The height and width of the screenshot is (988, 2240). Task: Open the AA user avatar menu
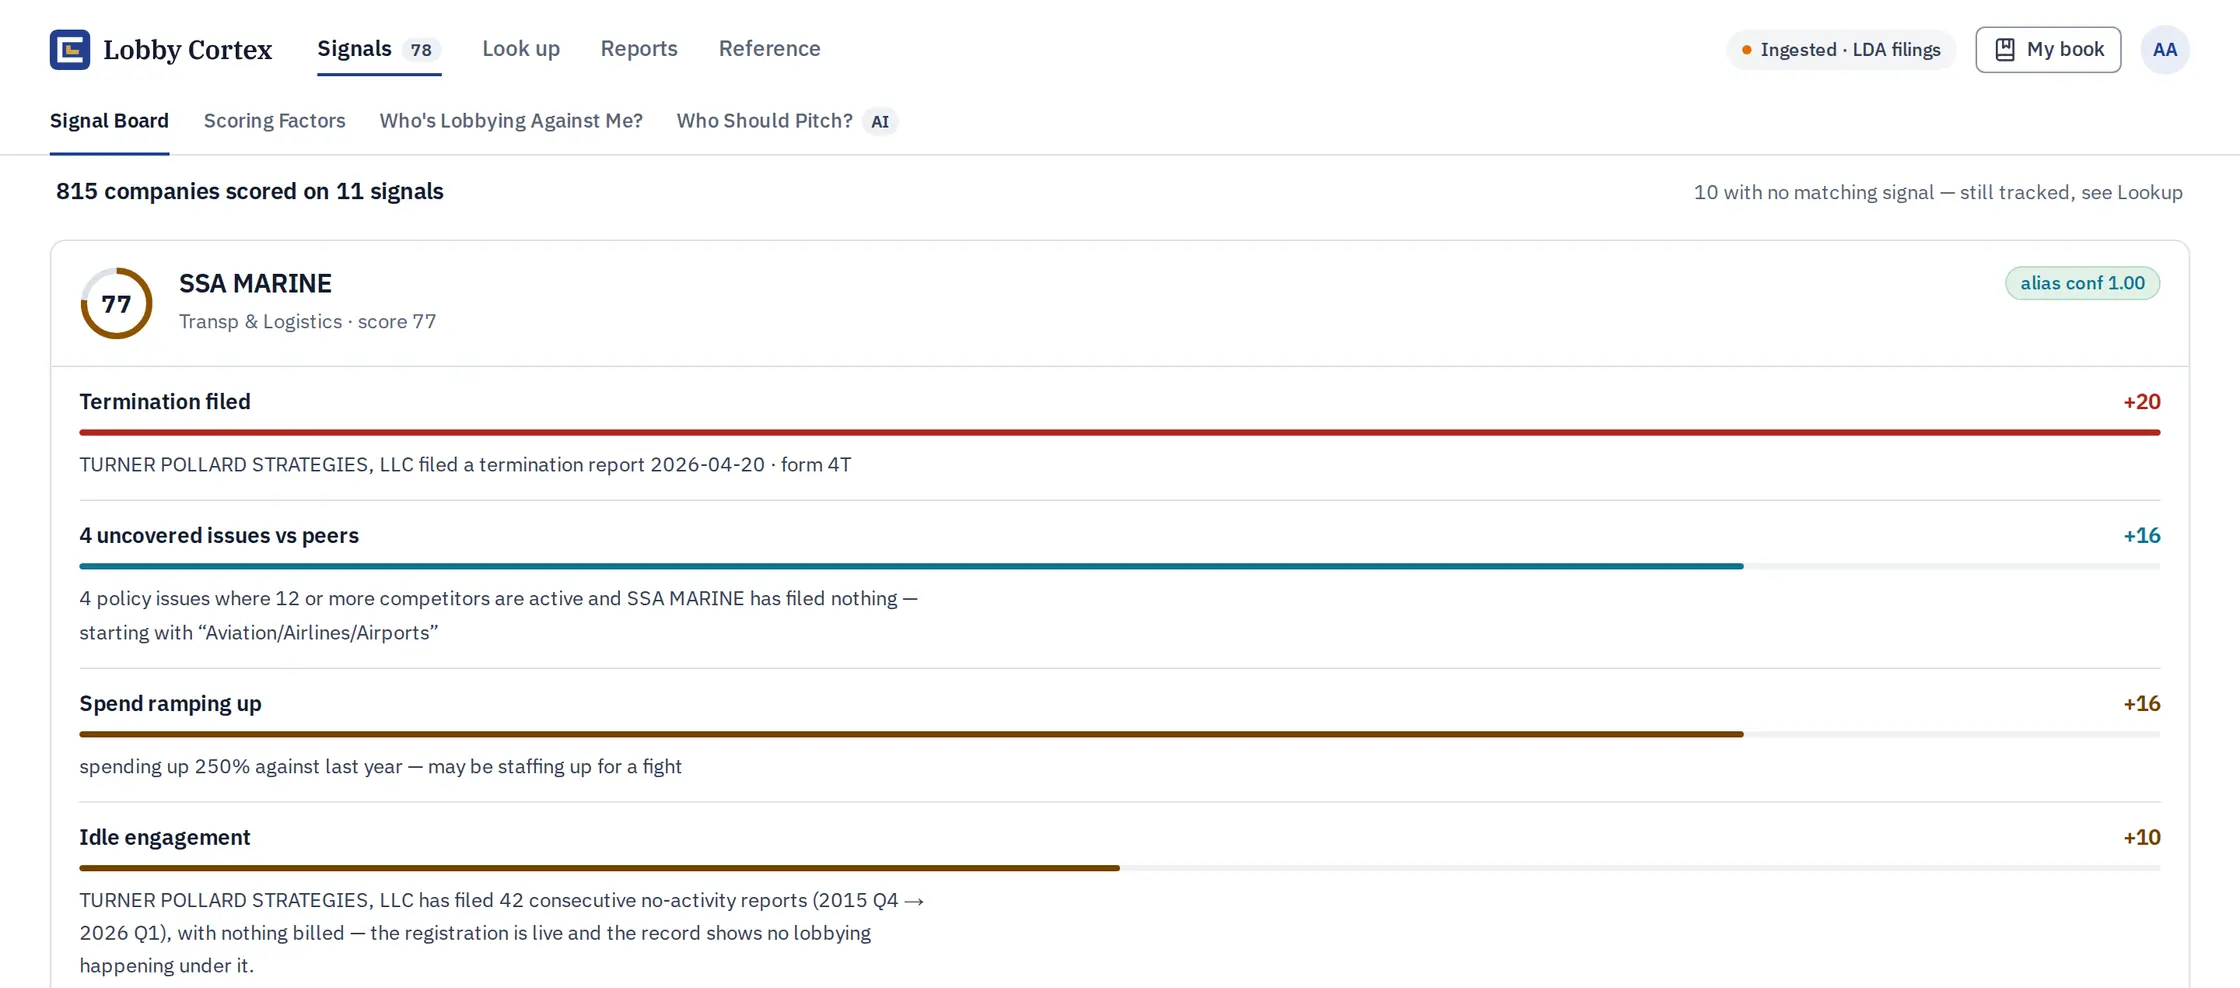tap(2165, 49)
